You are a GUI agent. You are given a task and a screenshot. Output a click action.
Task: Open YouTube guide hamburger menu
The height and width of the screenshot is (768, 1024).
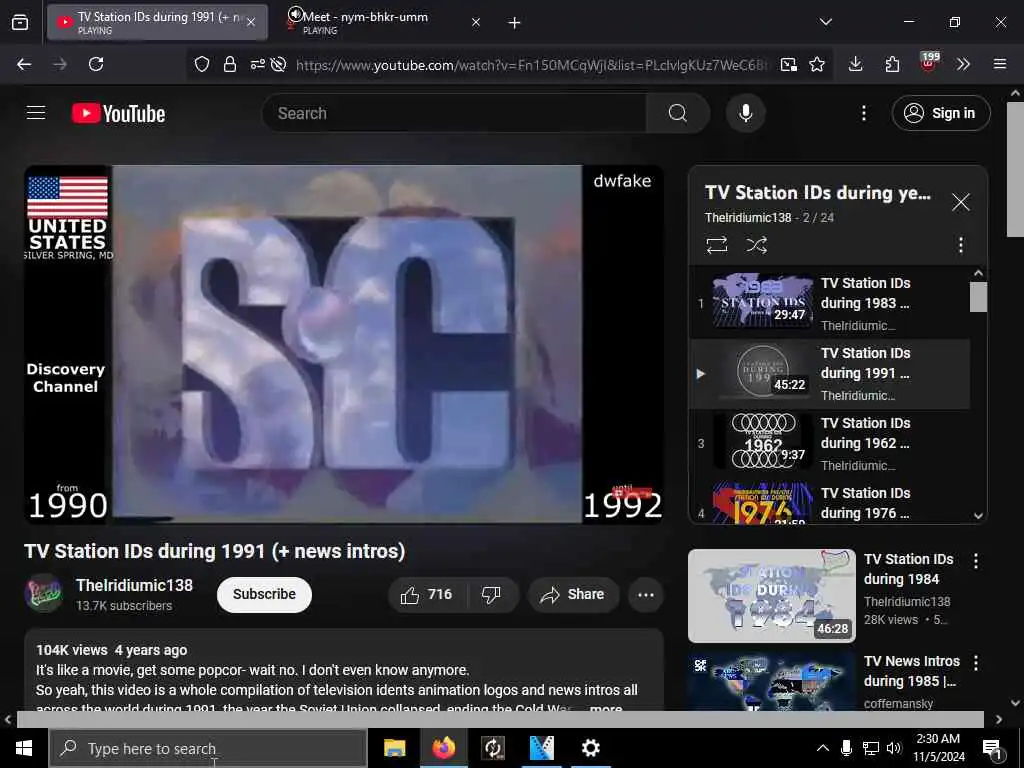click(36, 113)
